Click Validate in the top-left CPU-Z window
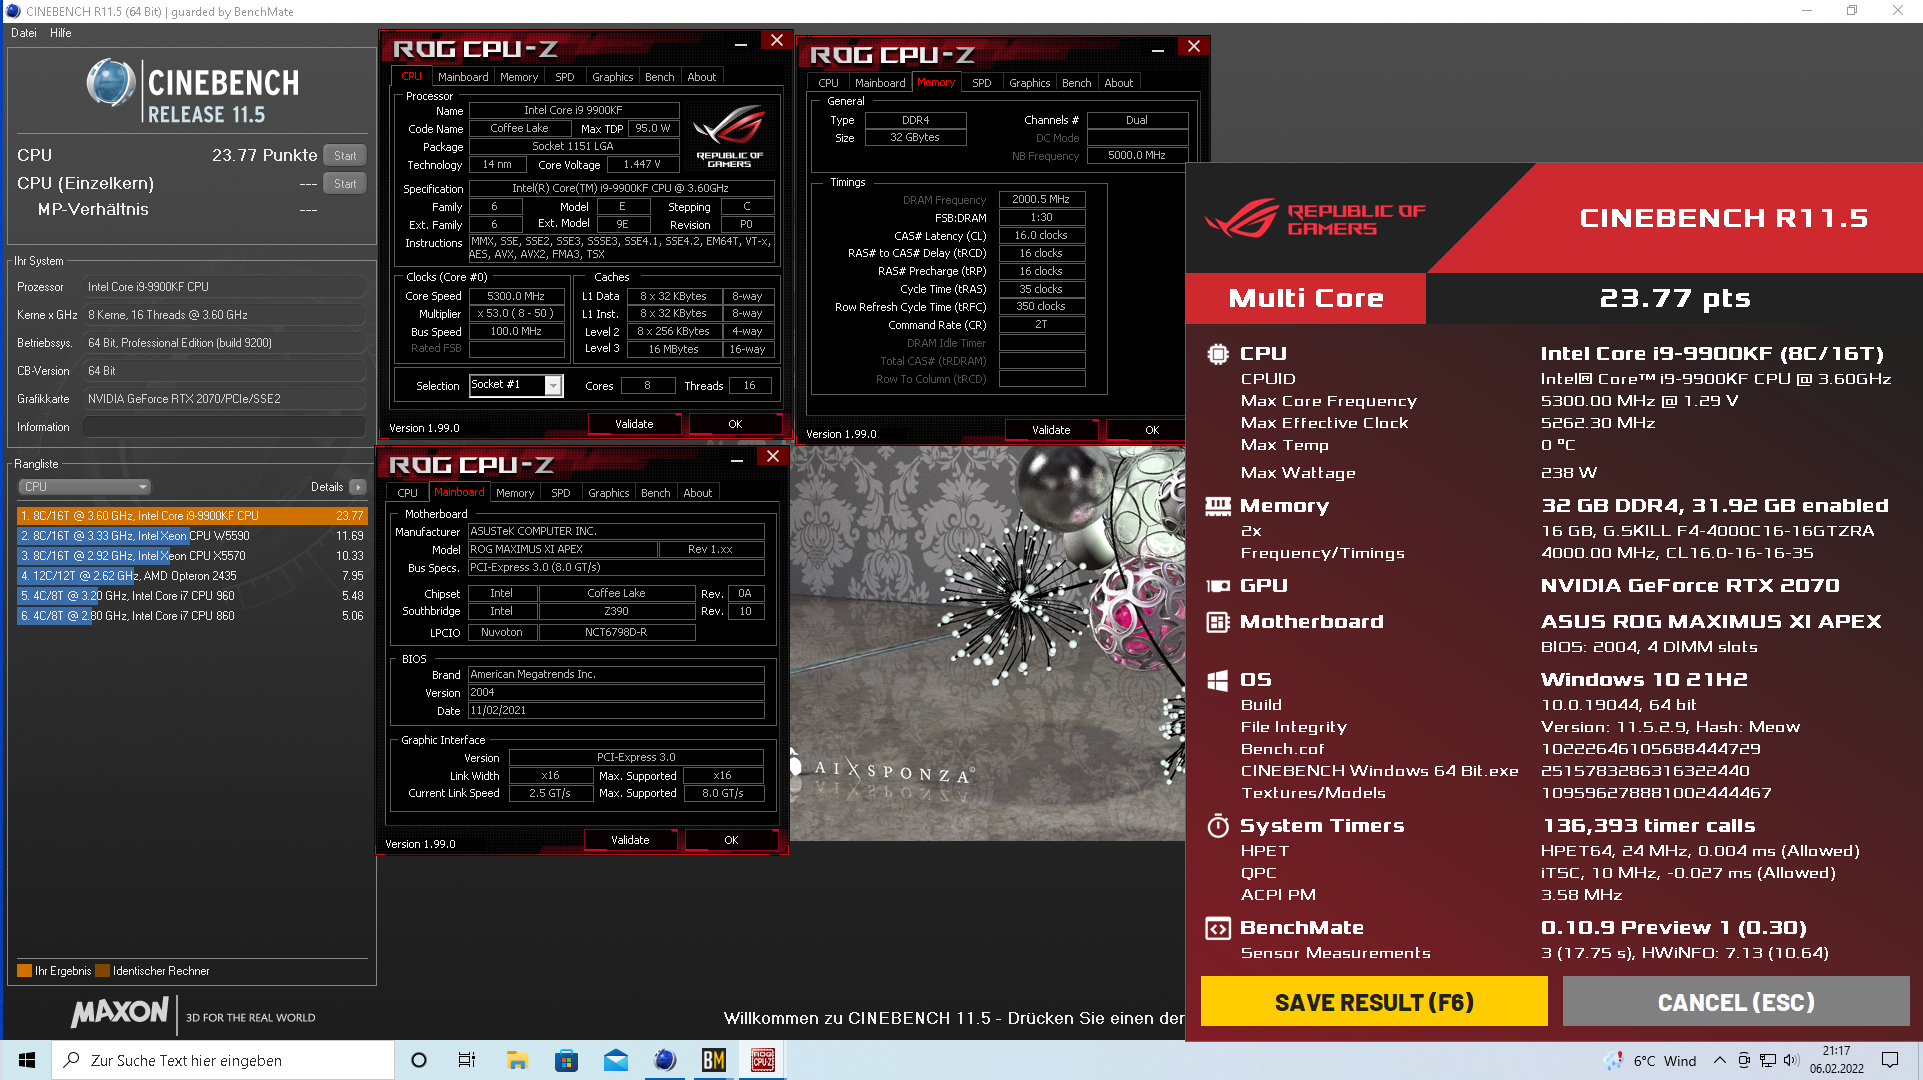Screen dimensions: 1923x1080 click(634, 424)
